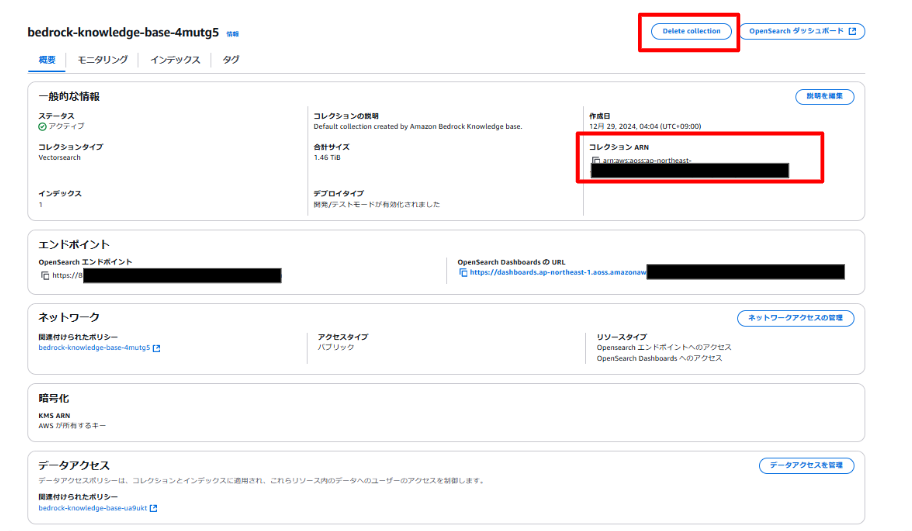Open network policy bedrock-knowledge-base-4mutg5 link
912x531 pixels.
pyautogui.click(x=94, y=348)
